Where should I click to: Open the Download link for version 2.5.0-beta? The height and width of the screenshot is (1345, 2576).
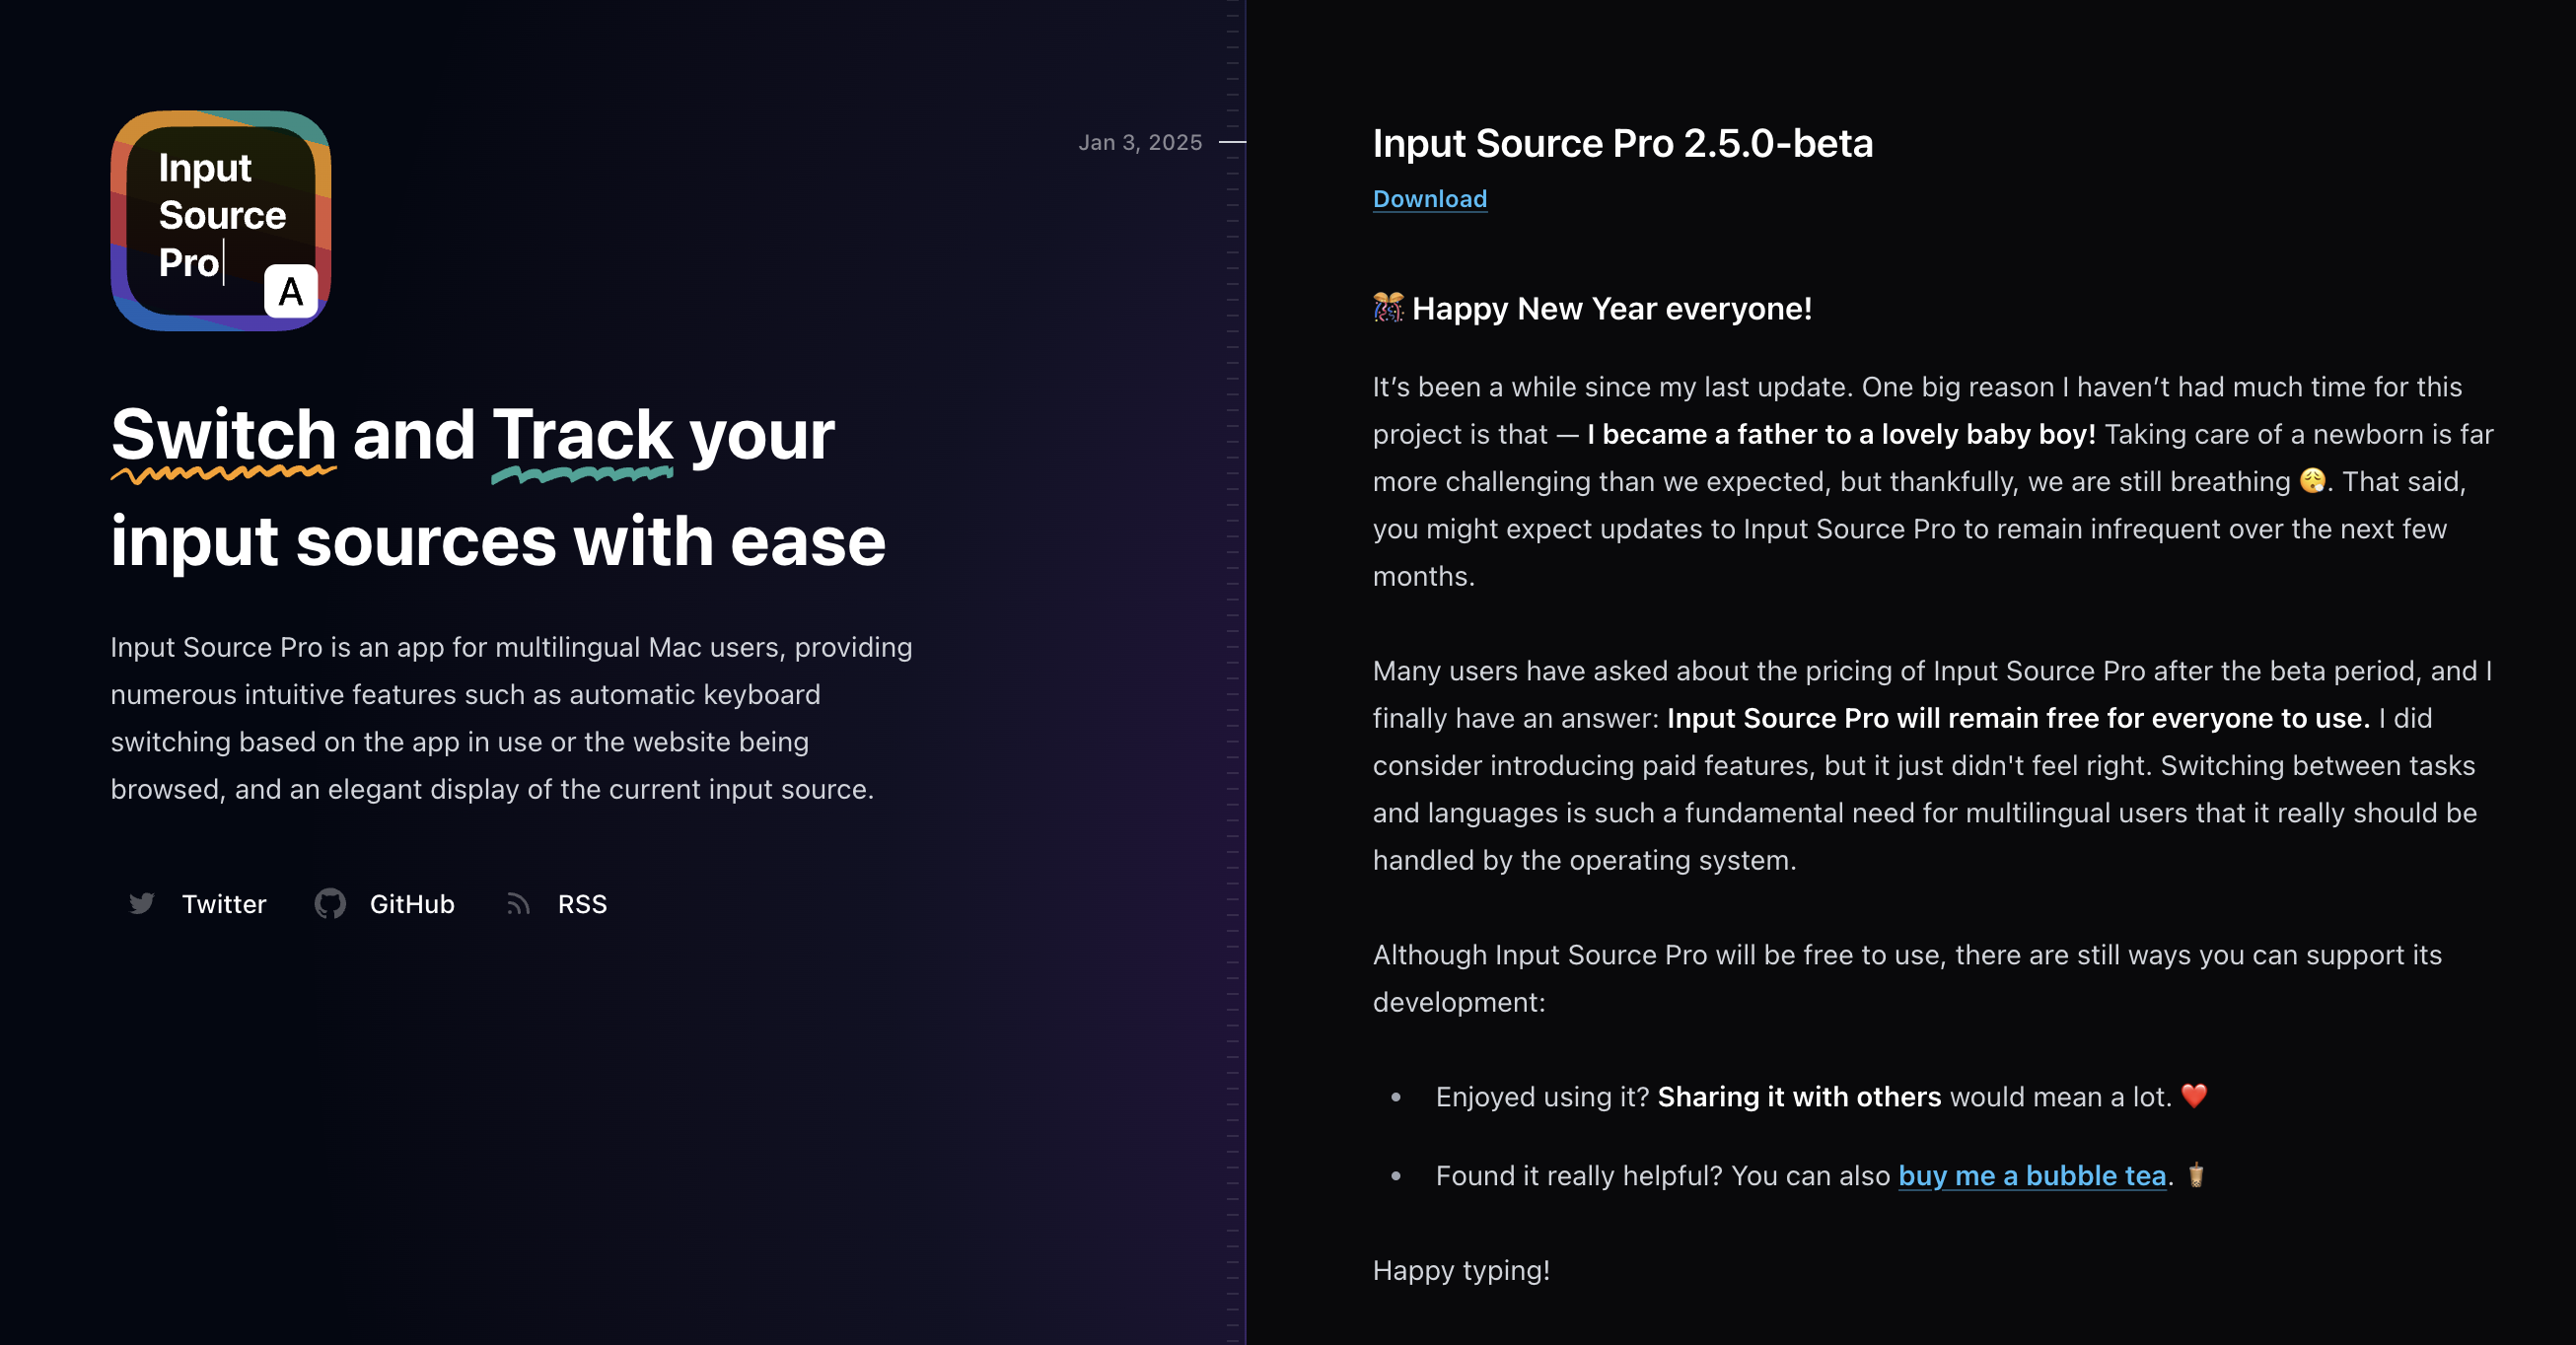pyautogui.click(x=1429, y=198)
